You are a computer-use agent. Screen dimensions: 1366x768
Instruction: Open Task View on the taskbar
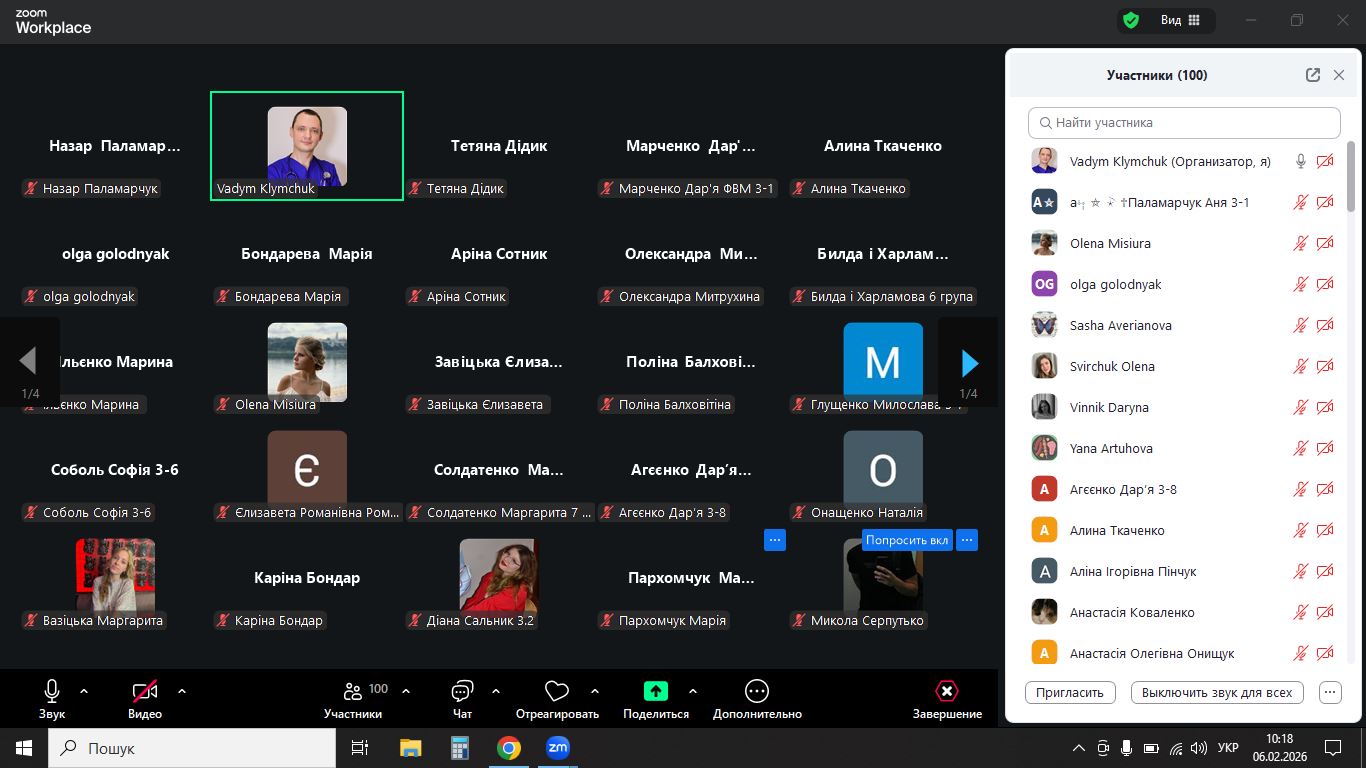tap(360, 748)
